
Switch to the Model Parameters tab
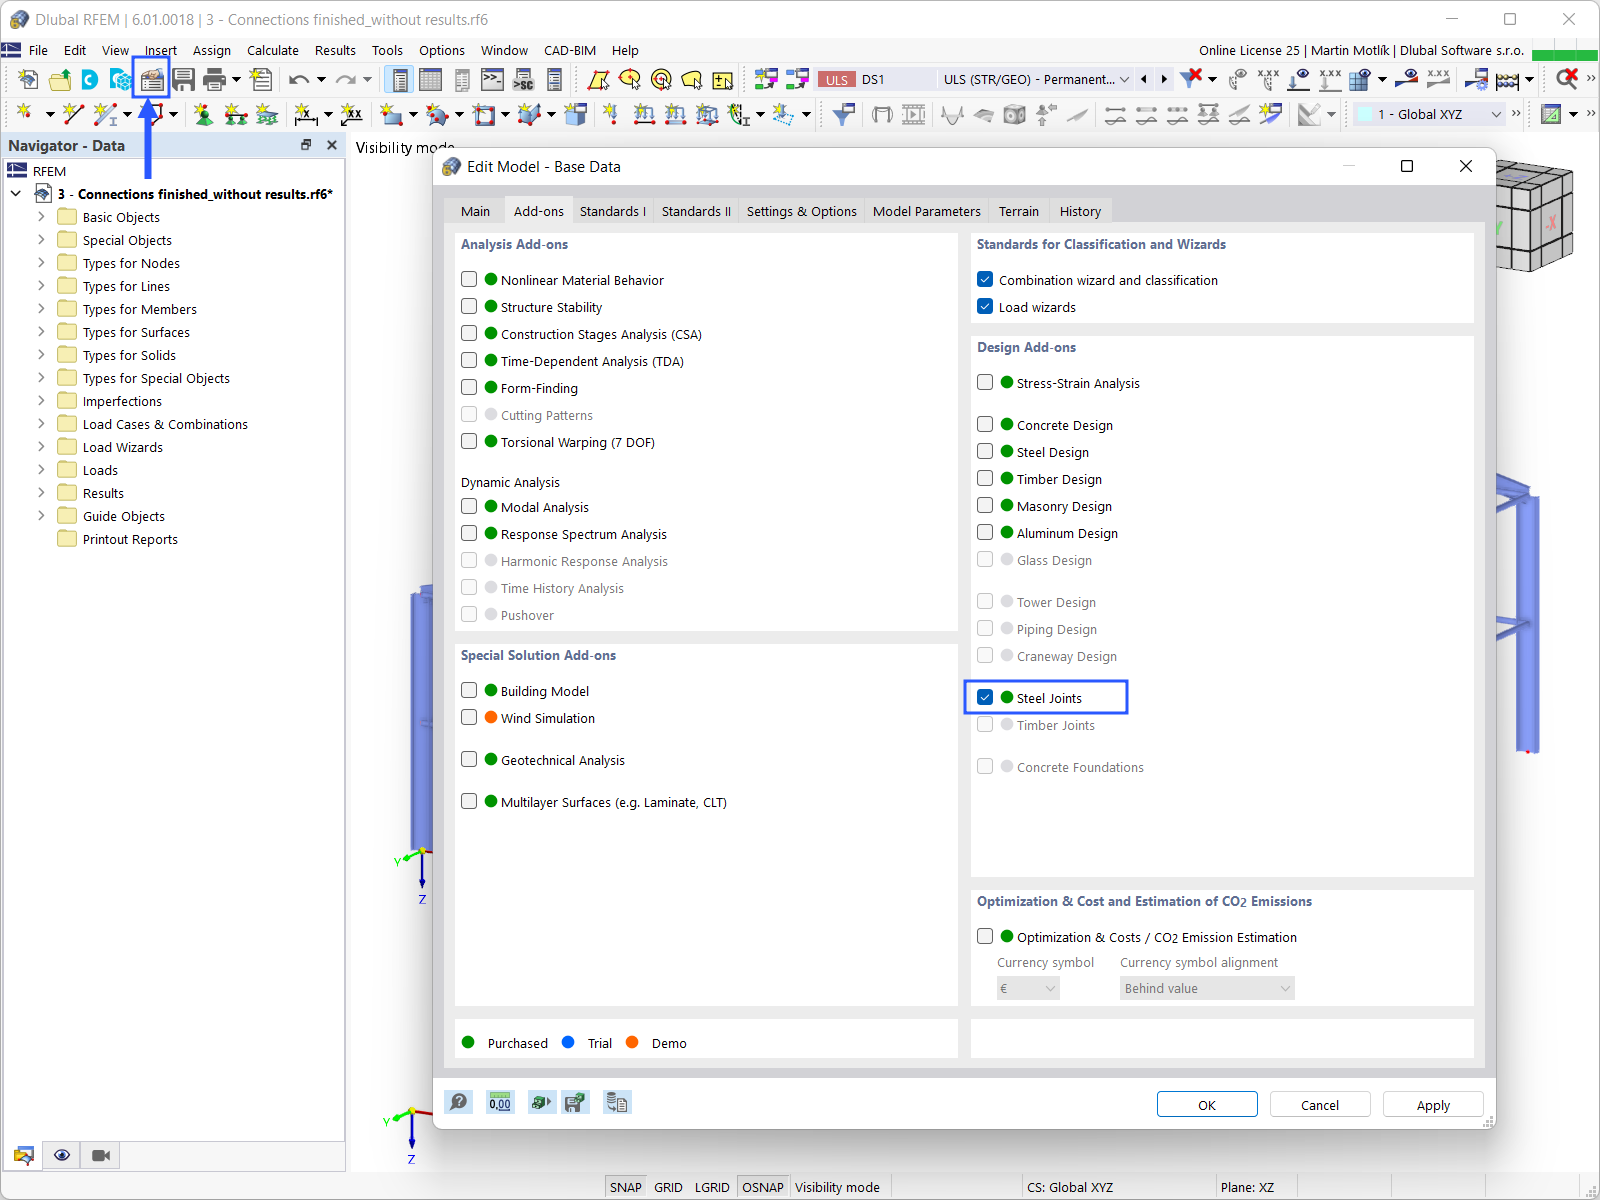coord(926,211)
